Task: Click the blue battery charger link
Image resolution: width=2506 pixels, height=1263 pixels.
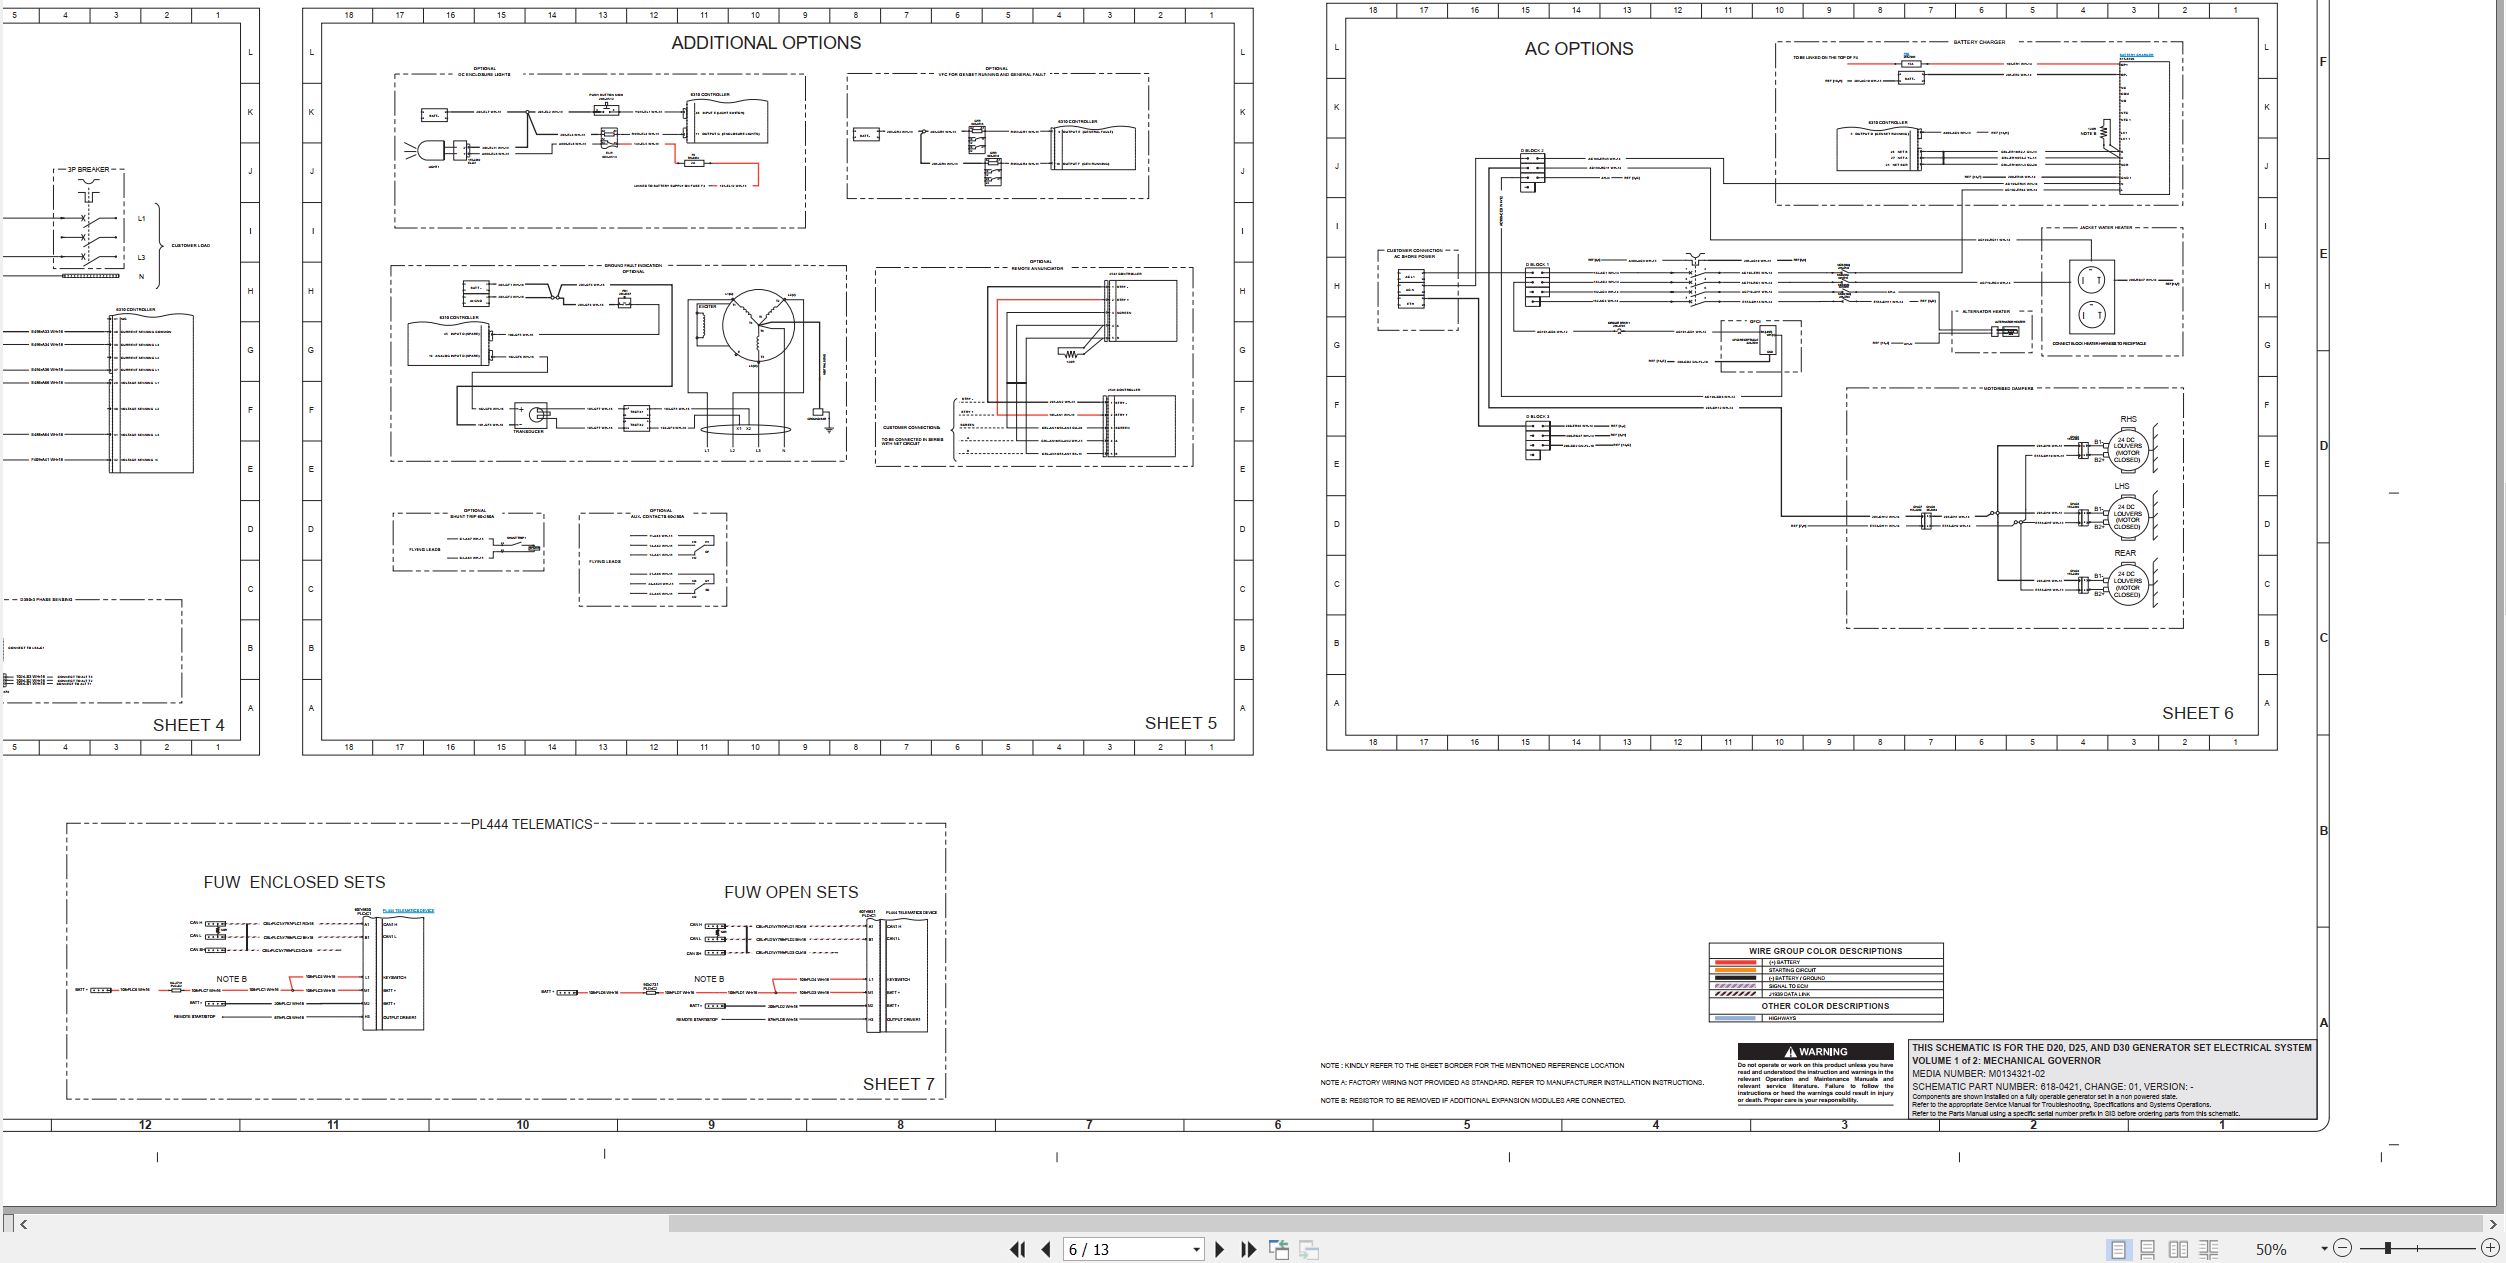Action: [2137, 55]
